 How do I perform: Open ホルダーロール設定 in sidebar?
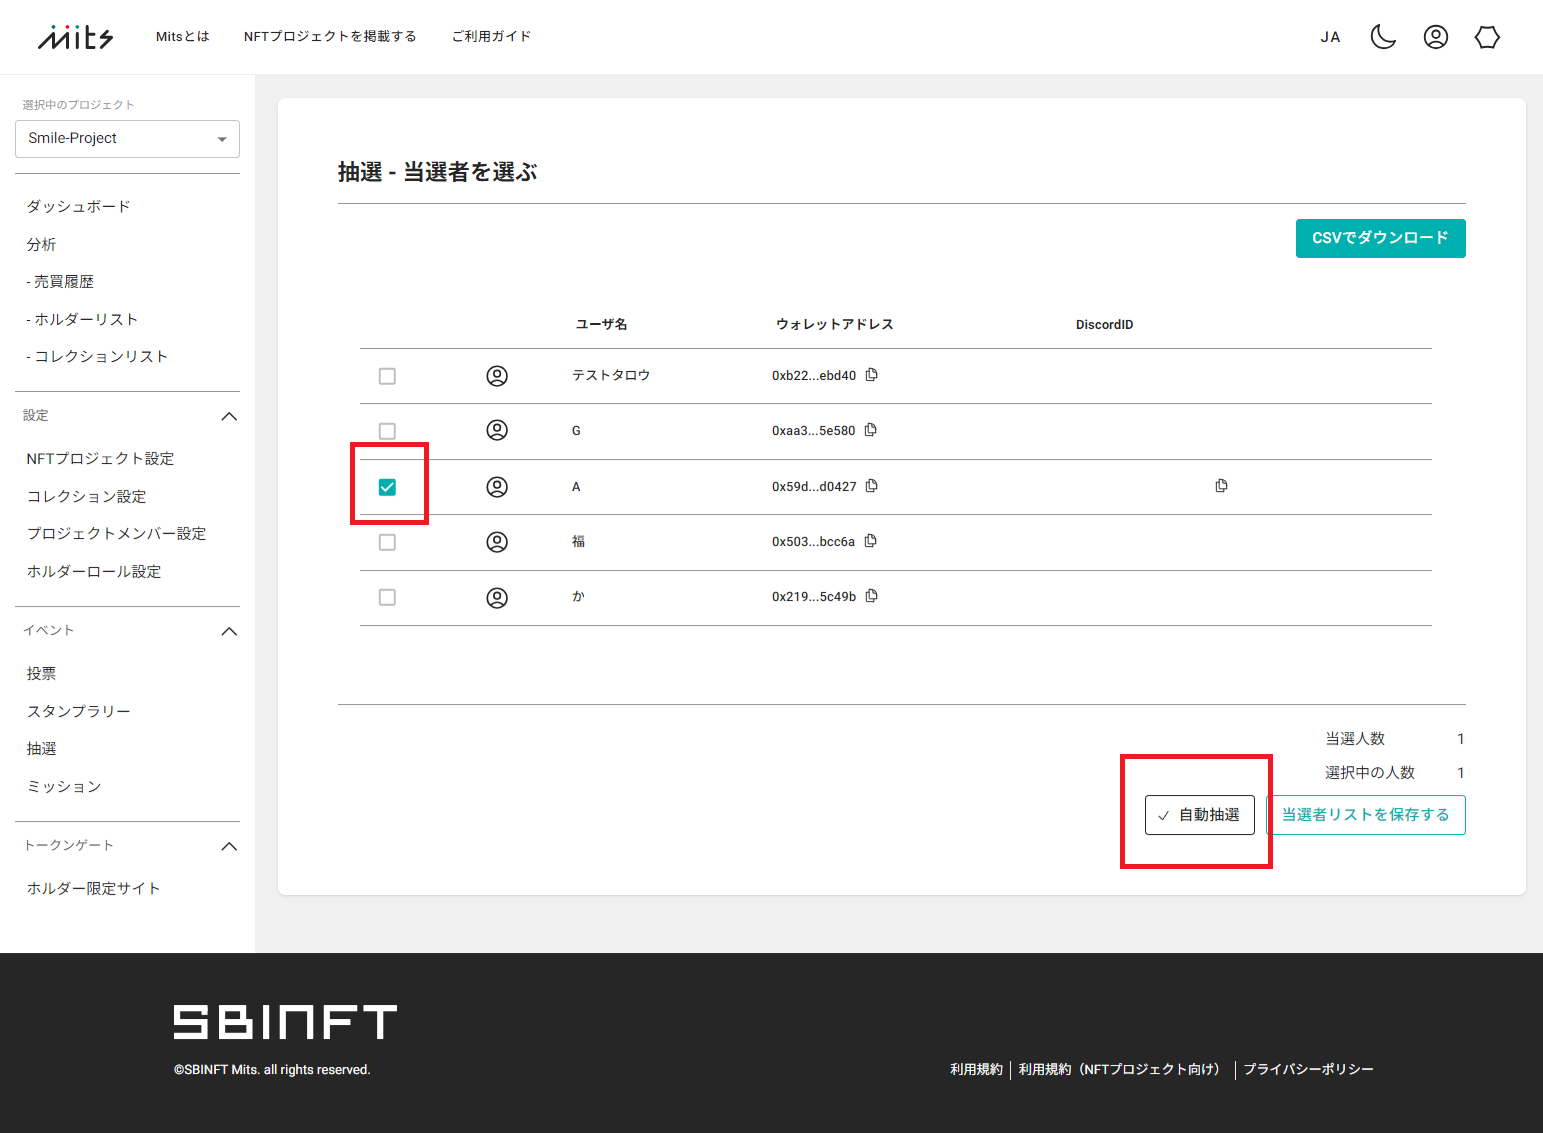(94, 571)
